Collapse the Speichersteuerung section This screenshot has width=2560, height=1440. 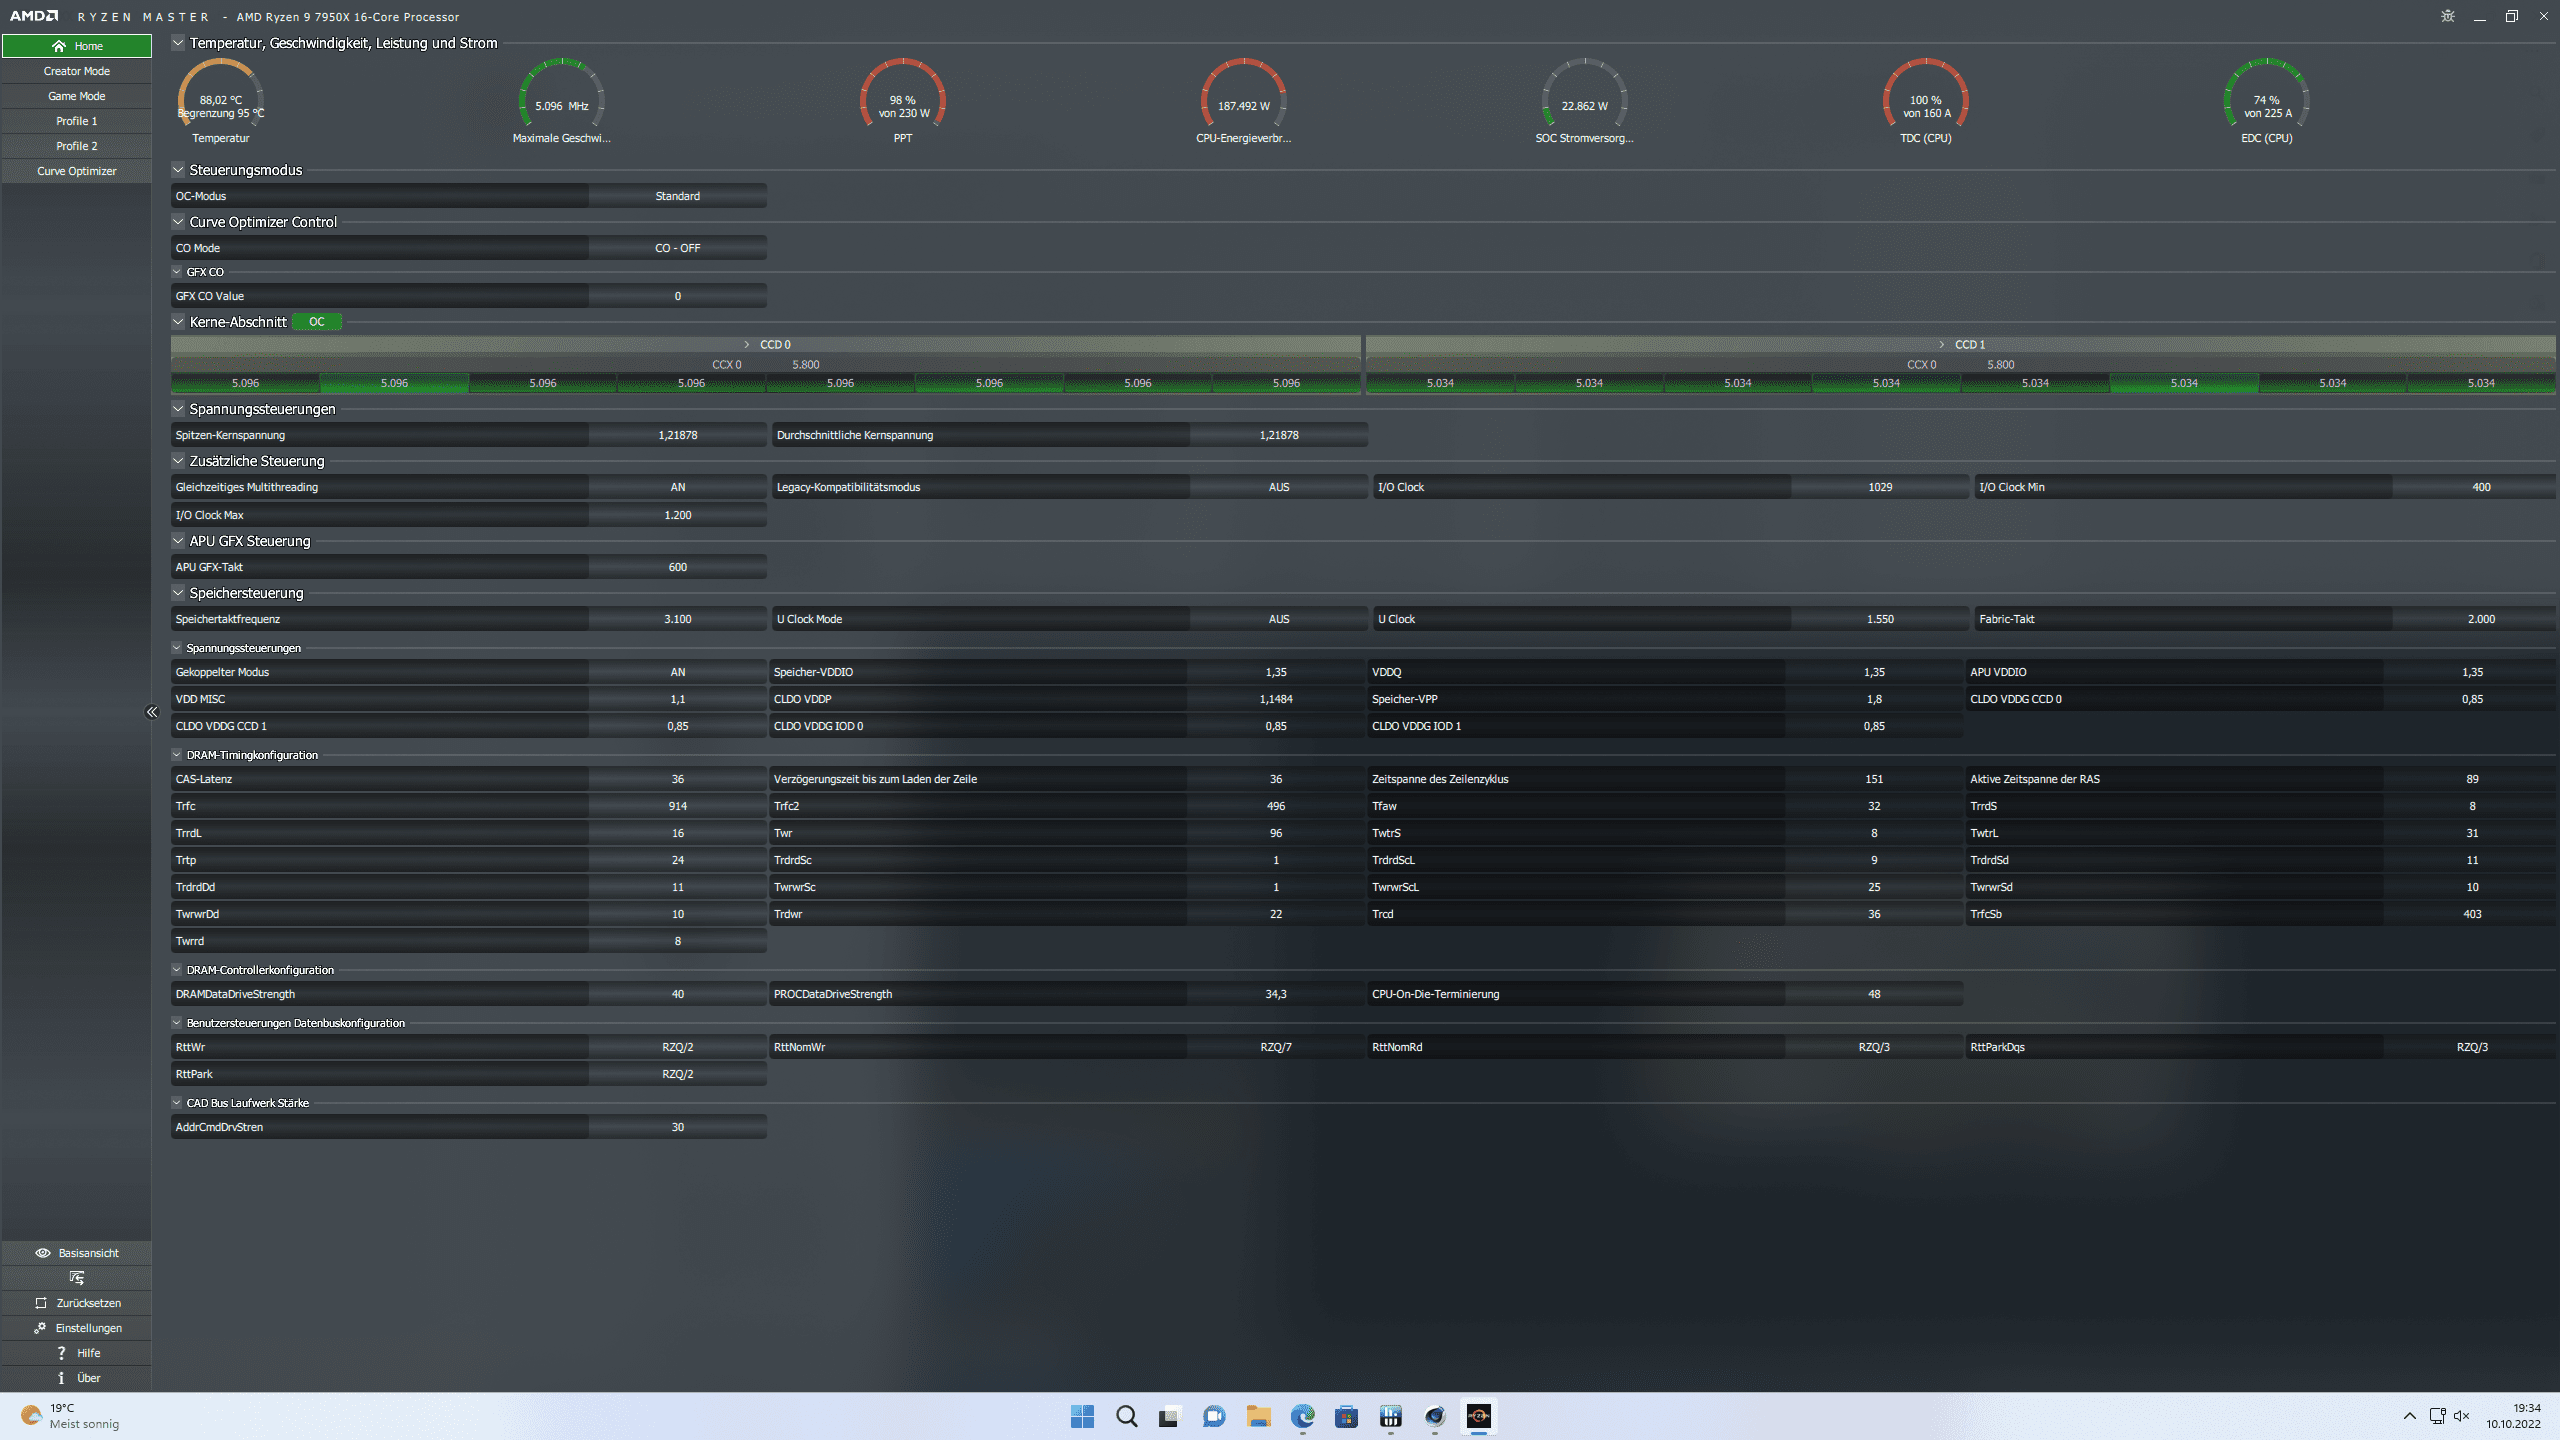point(178,592)
